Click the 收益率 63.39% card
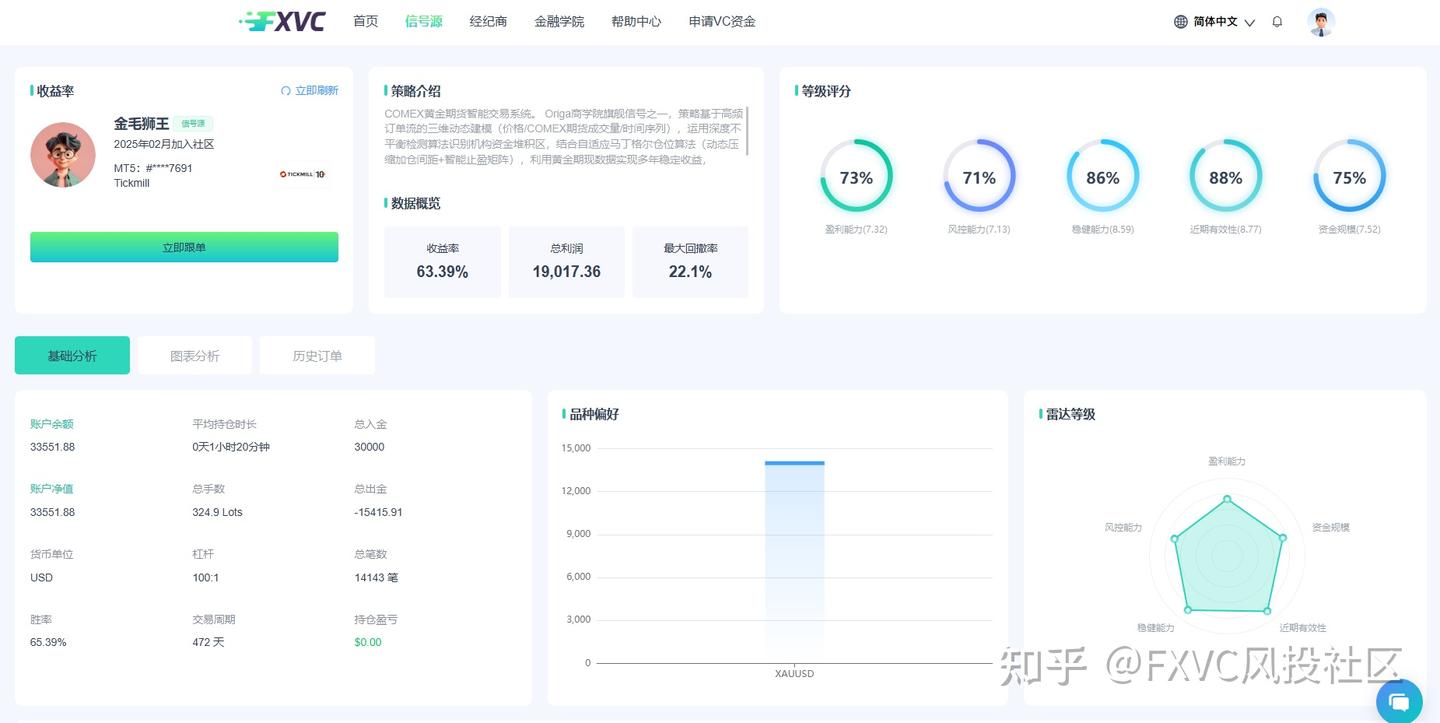 point(443,262)
